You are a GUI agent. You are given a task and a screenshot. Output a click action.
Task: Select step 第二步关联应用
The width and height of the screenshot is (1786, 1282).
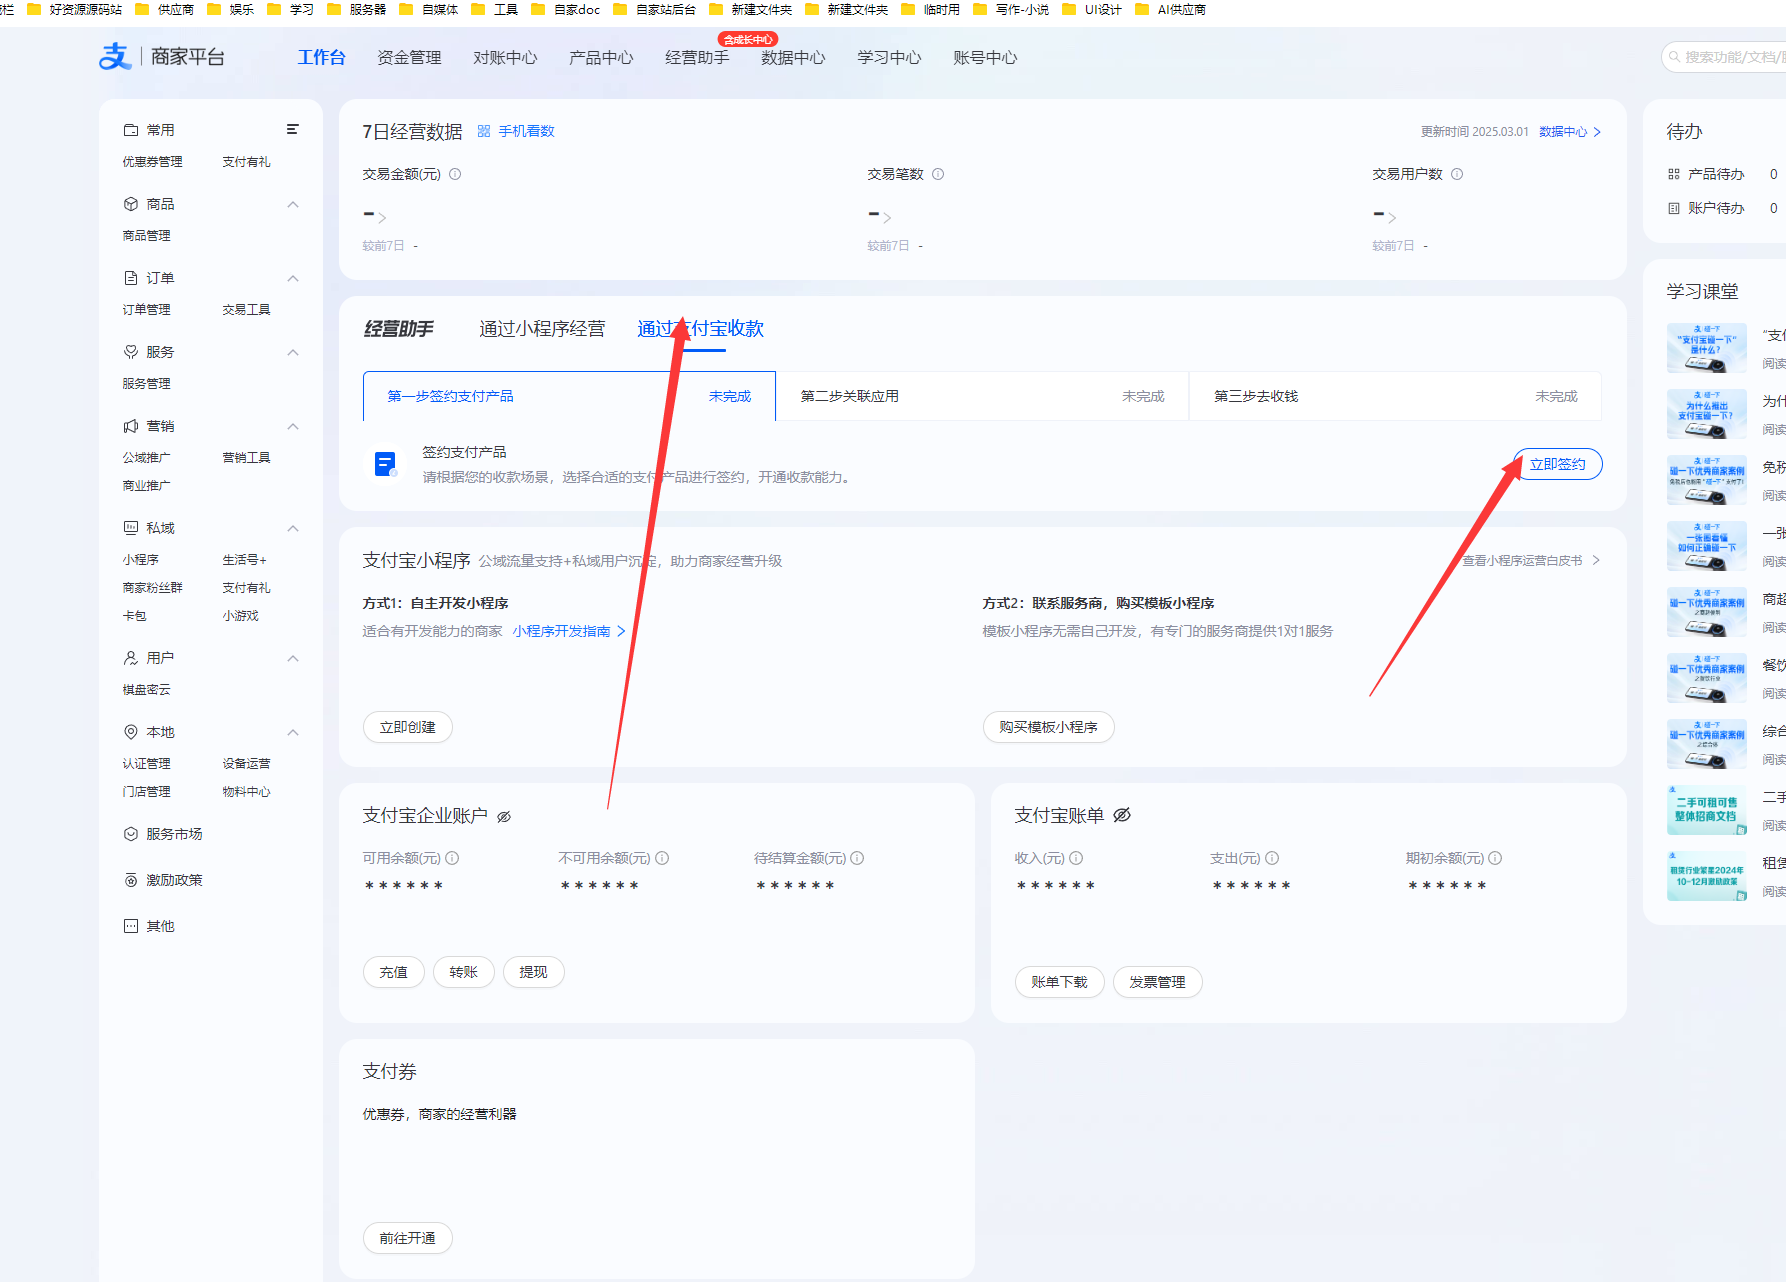(982, 396)
